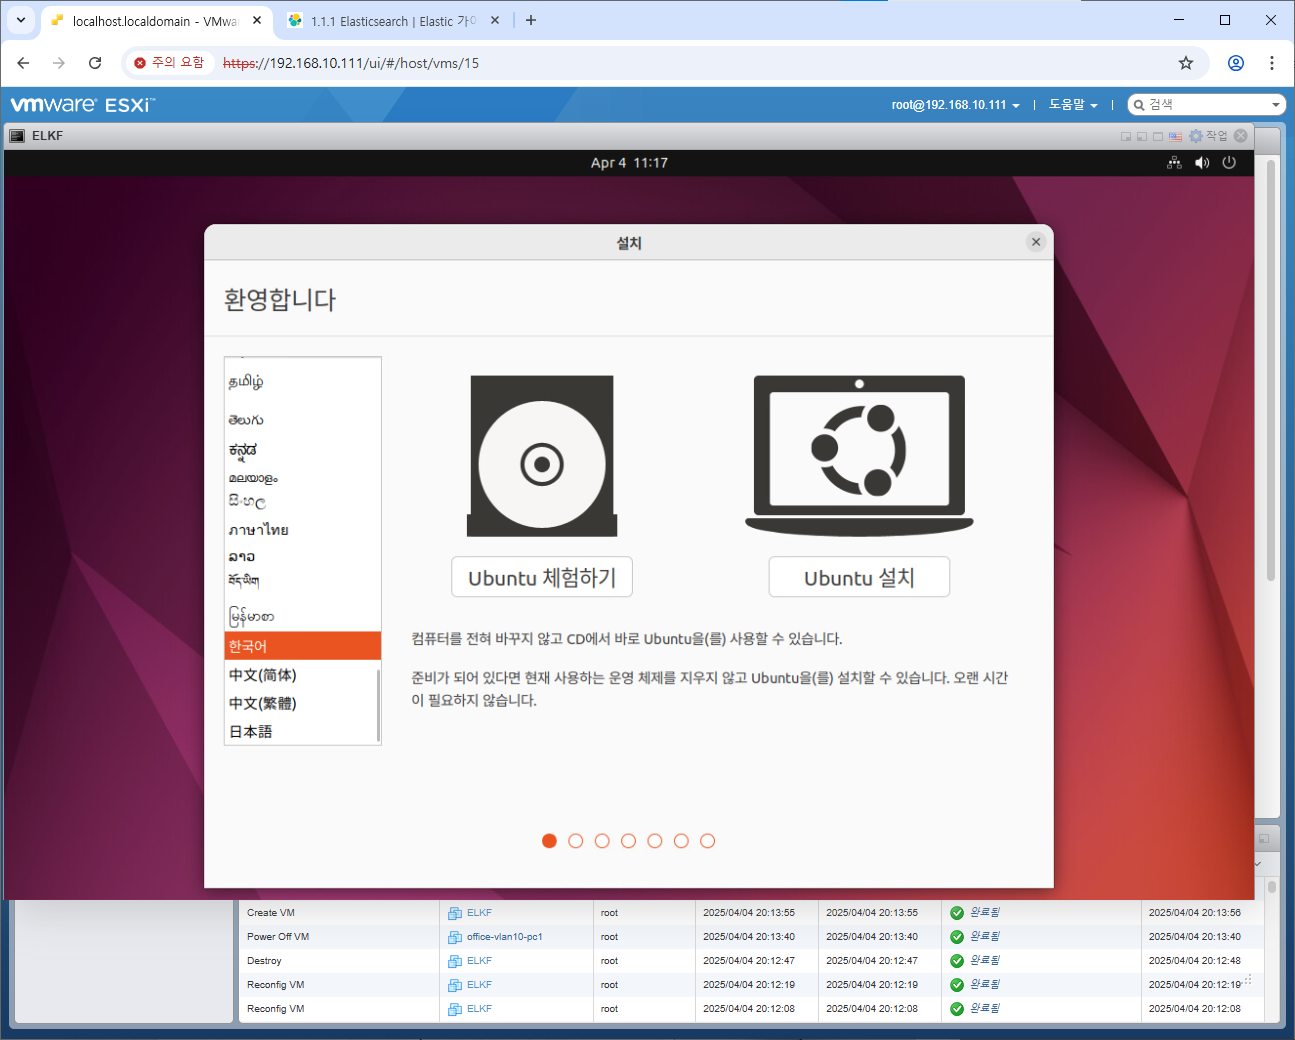The width and height of the screenshot is (1295, 1040).
Task: Click the 주의 요함 security warning chip
Action: (x=169, y=63)
